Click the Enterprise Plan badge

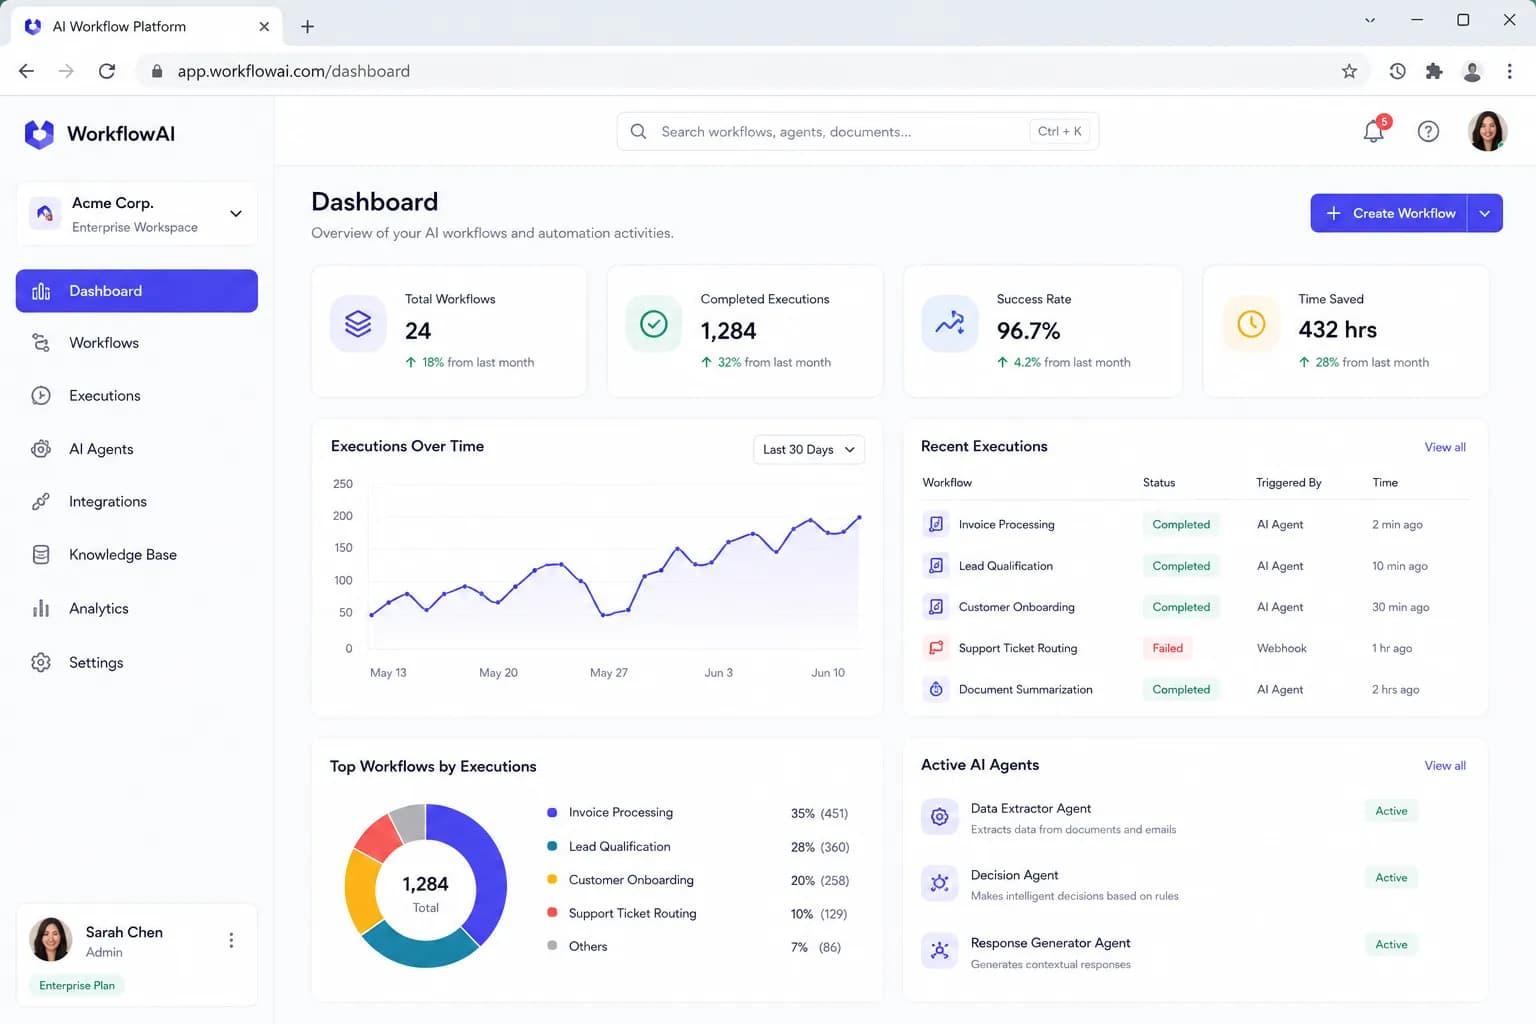[77, 985]
